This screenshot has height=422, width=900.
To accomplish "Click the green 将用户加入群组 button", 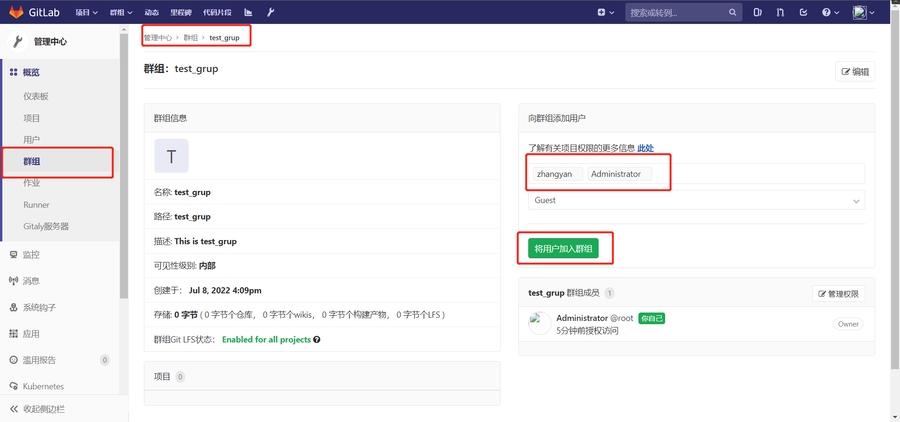I will 563,249.
